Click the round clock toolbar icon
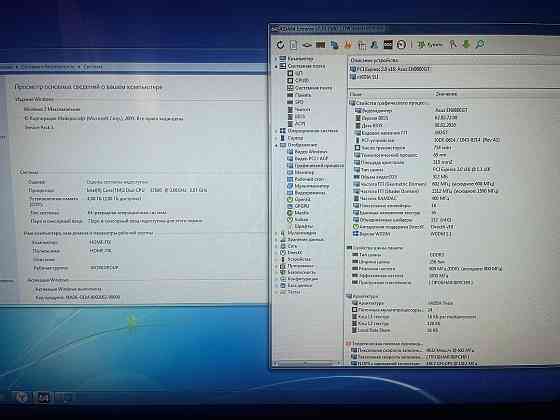This screenshot has width=560, height=420. pyautogui.click(x=401, y=45)
